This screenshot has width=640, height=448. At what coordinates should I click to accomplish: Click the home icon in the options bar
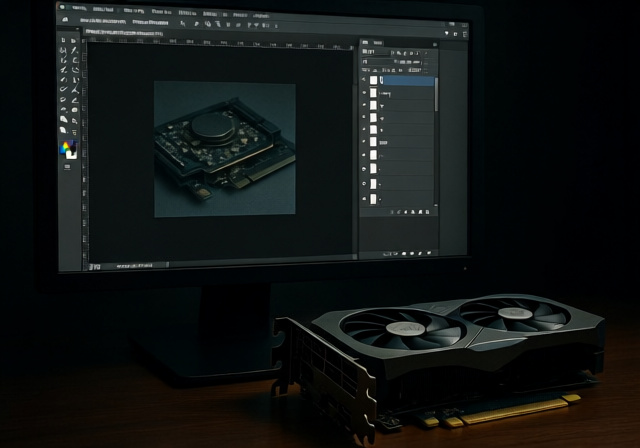[x=65, y=19]
